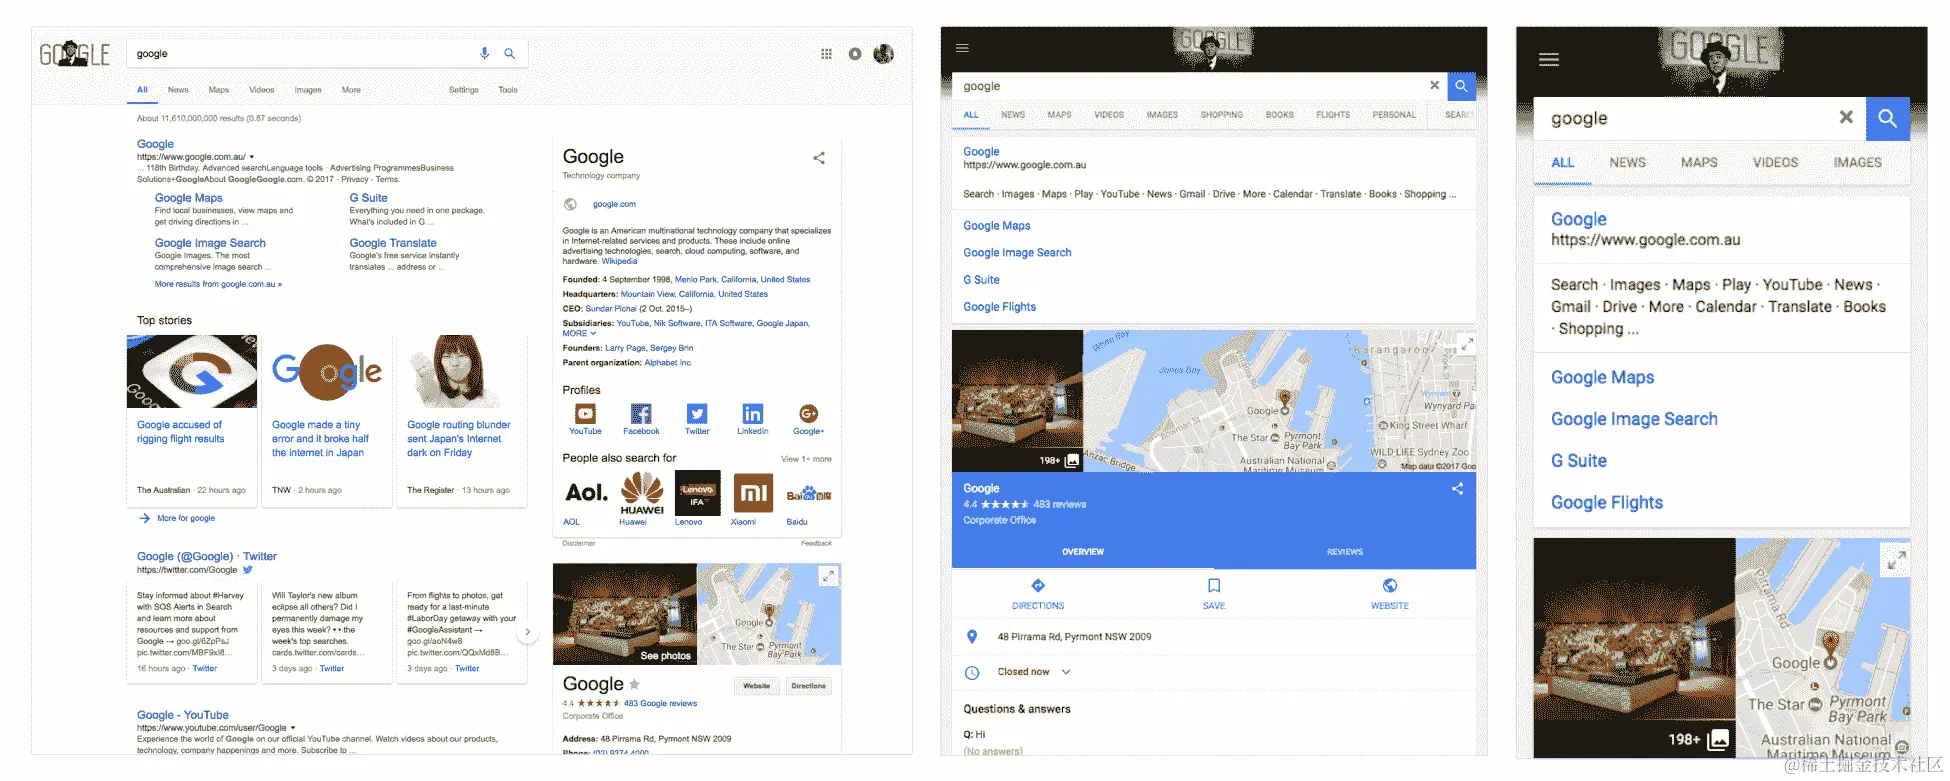The height and width of the screenshot is (781, 1950).
Task: Click the More for google arrow link
Action: click(x=178, y=518)
